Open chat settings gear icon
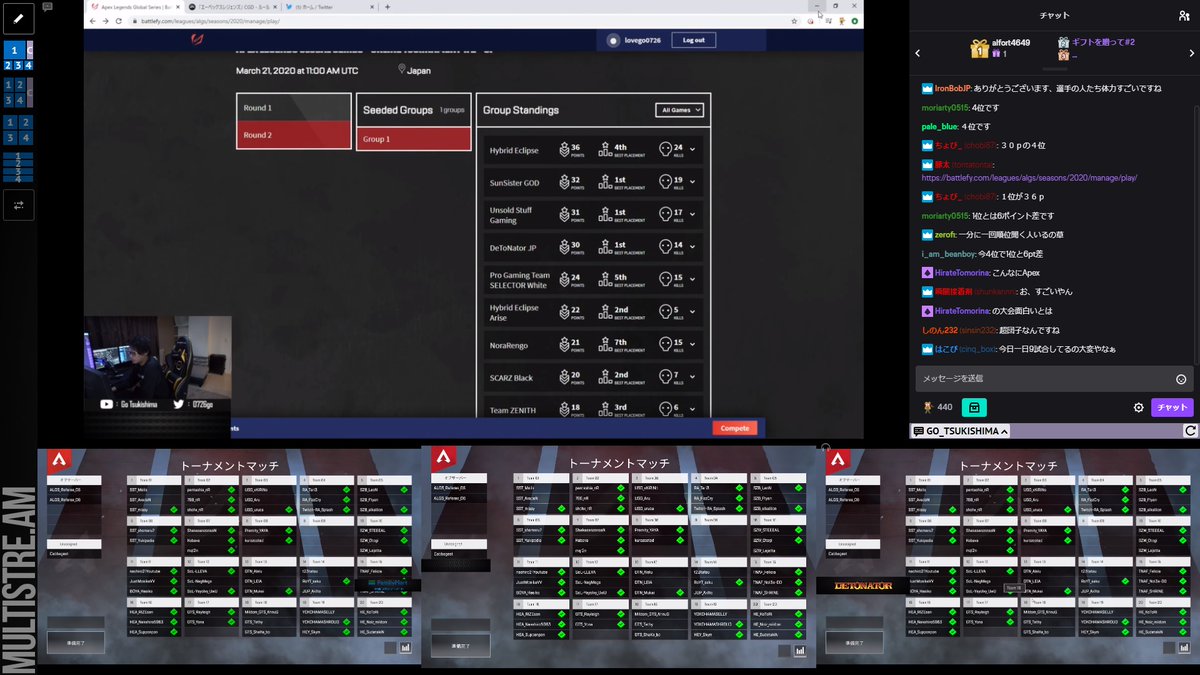 (x=1138, y=407)
